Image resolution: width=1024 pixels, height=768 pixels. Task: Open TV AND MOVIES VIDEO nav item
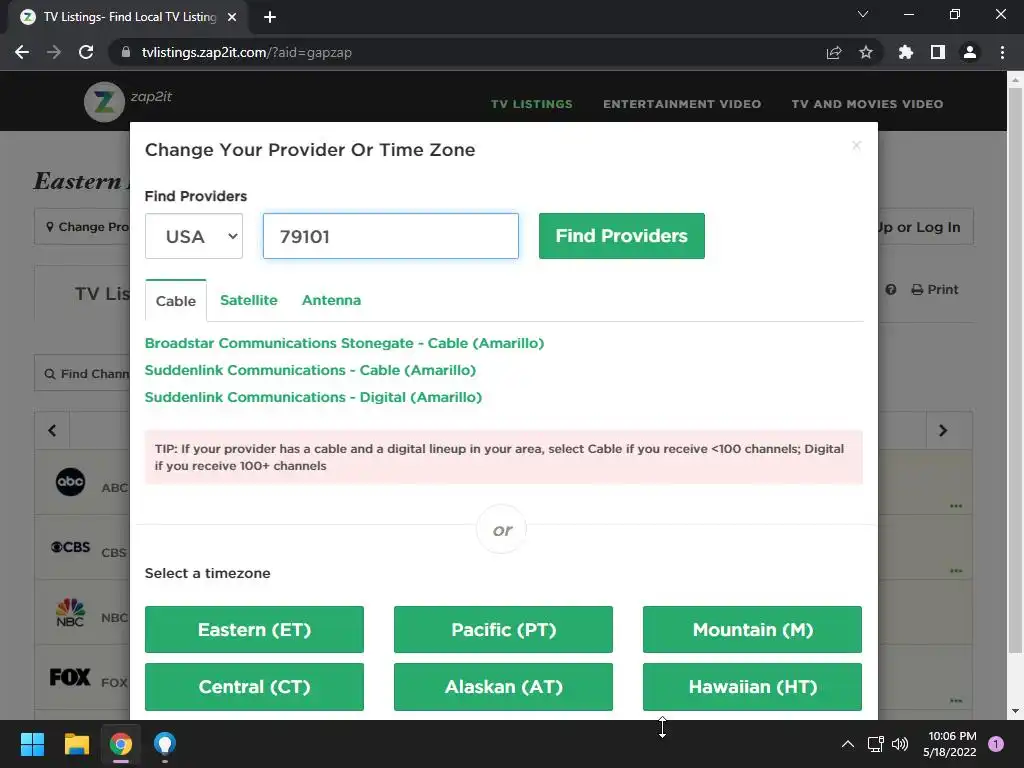pyautogui.click(x=867, y=104)
